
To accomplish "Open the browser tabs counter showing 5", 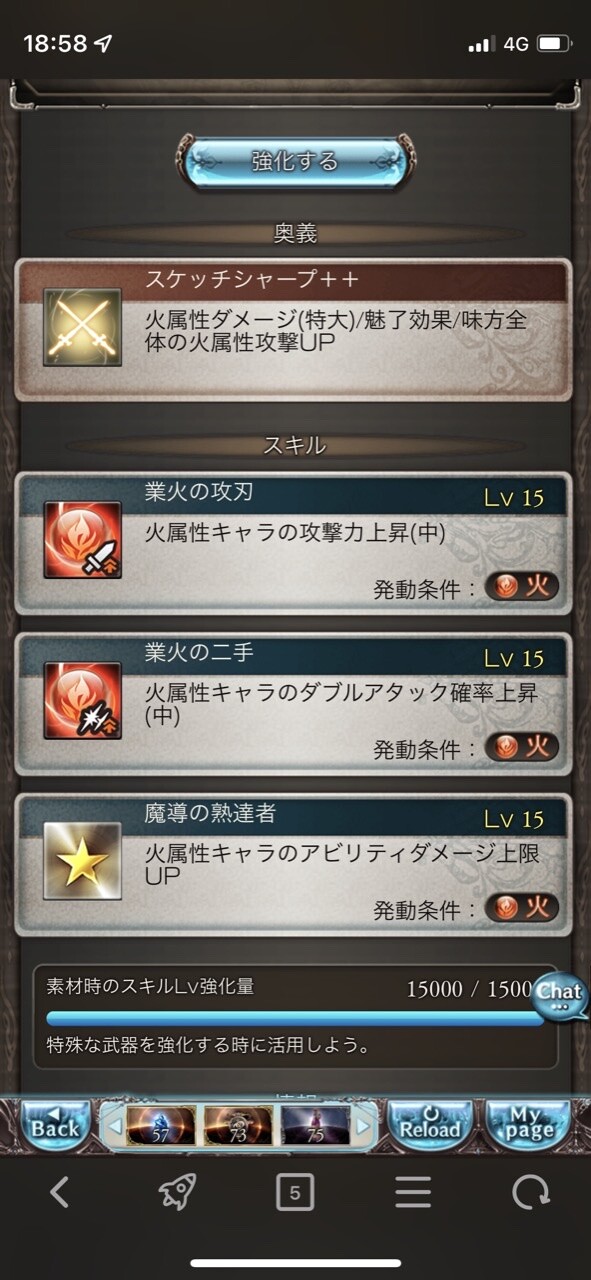I will click(x=295, y=1192).
